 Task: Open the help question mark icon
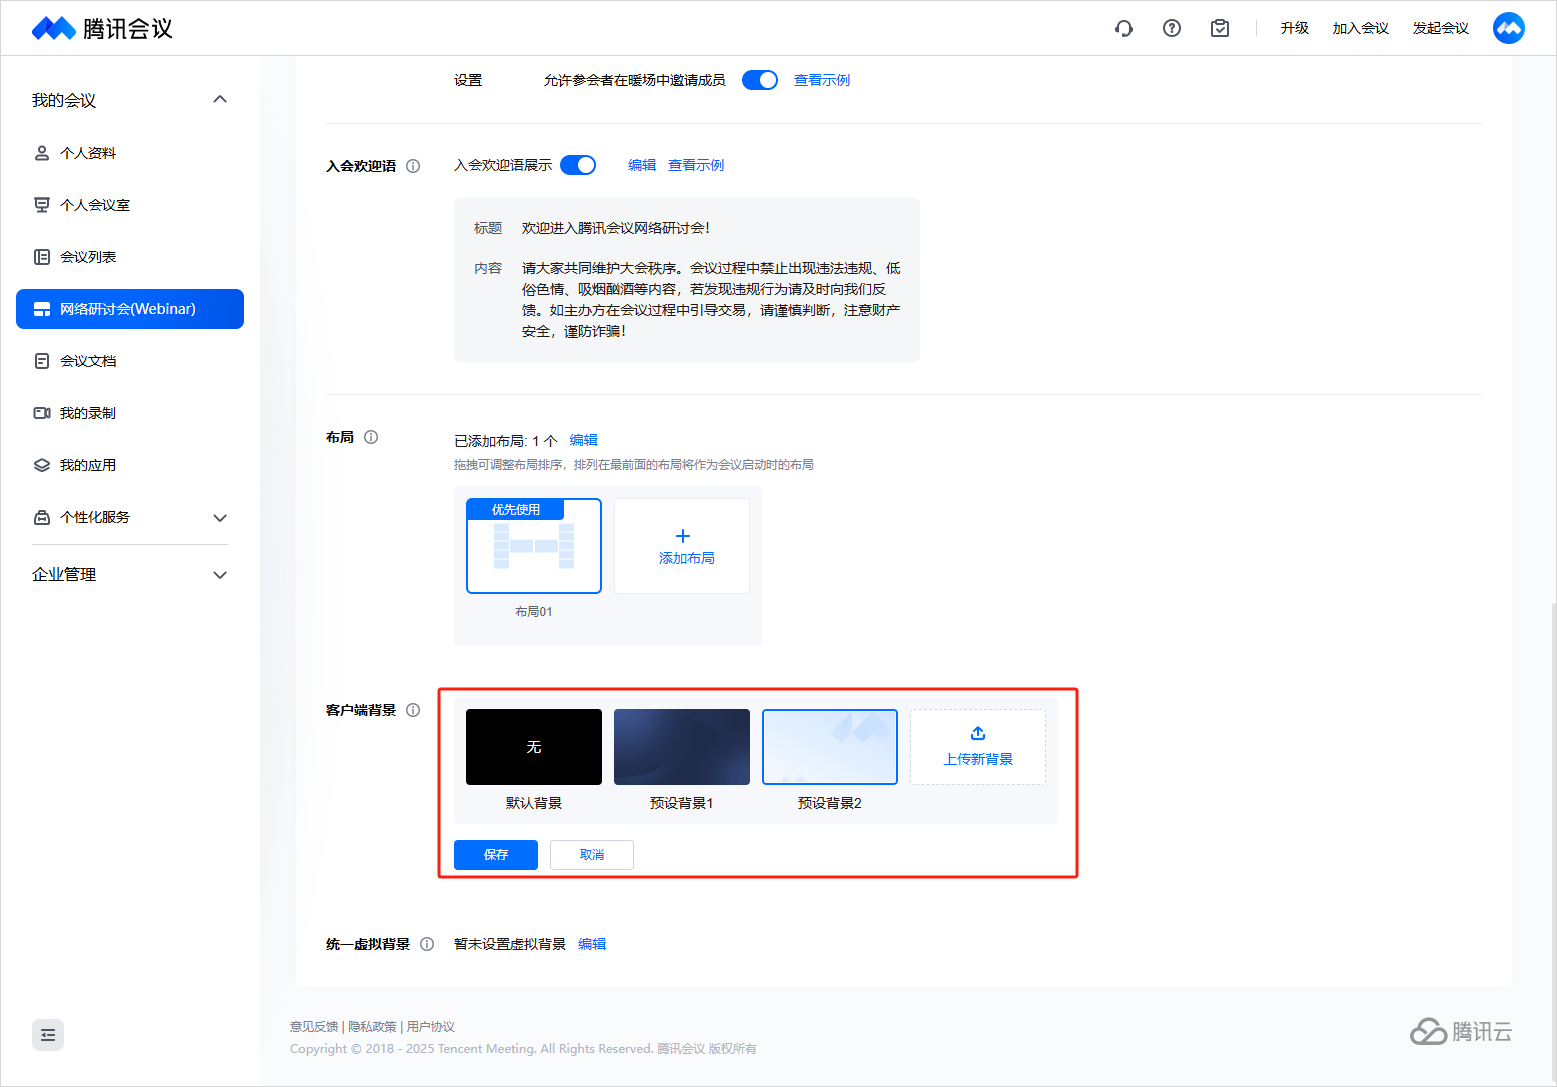coord(1172,28)
